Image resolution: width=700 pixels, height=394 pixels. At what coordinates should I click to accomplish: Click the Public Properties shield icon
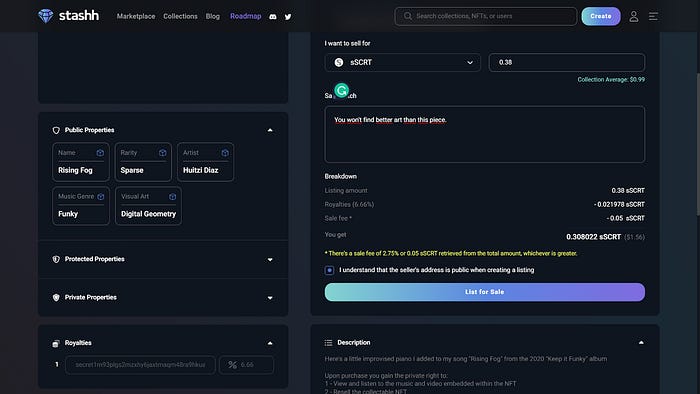click(x=56, y=130)
